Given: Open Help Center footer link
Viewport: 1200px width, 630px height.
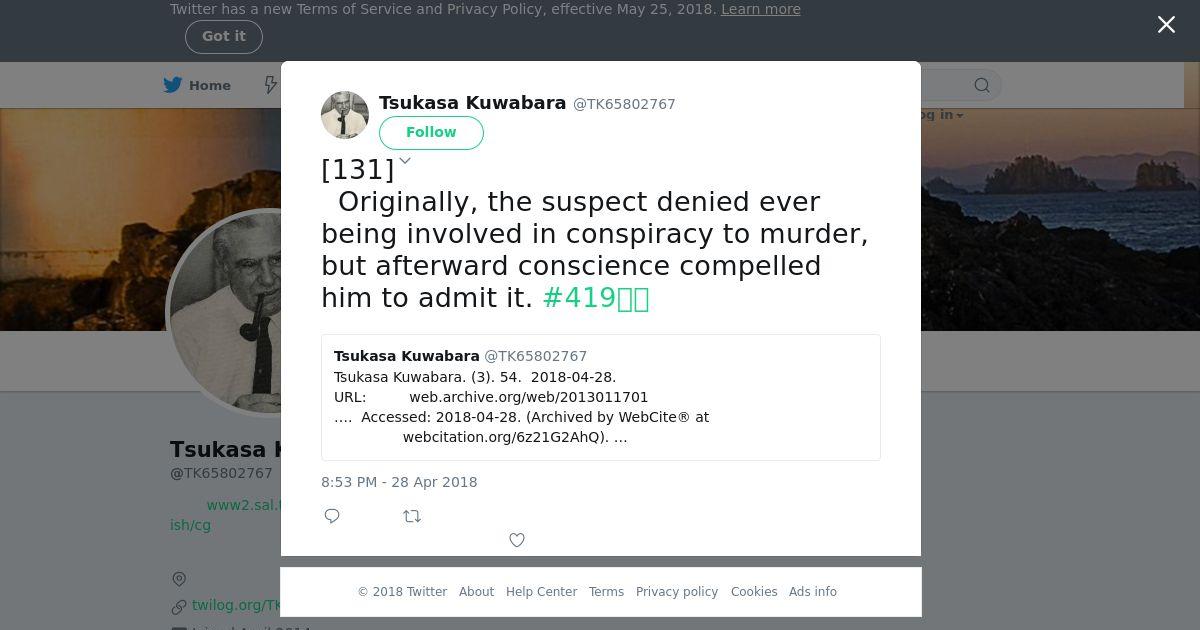Looking at the screenshot, I should point(541,592).
